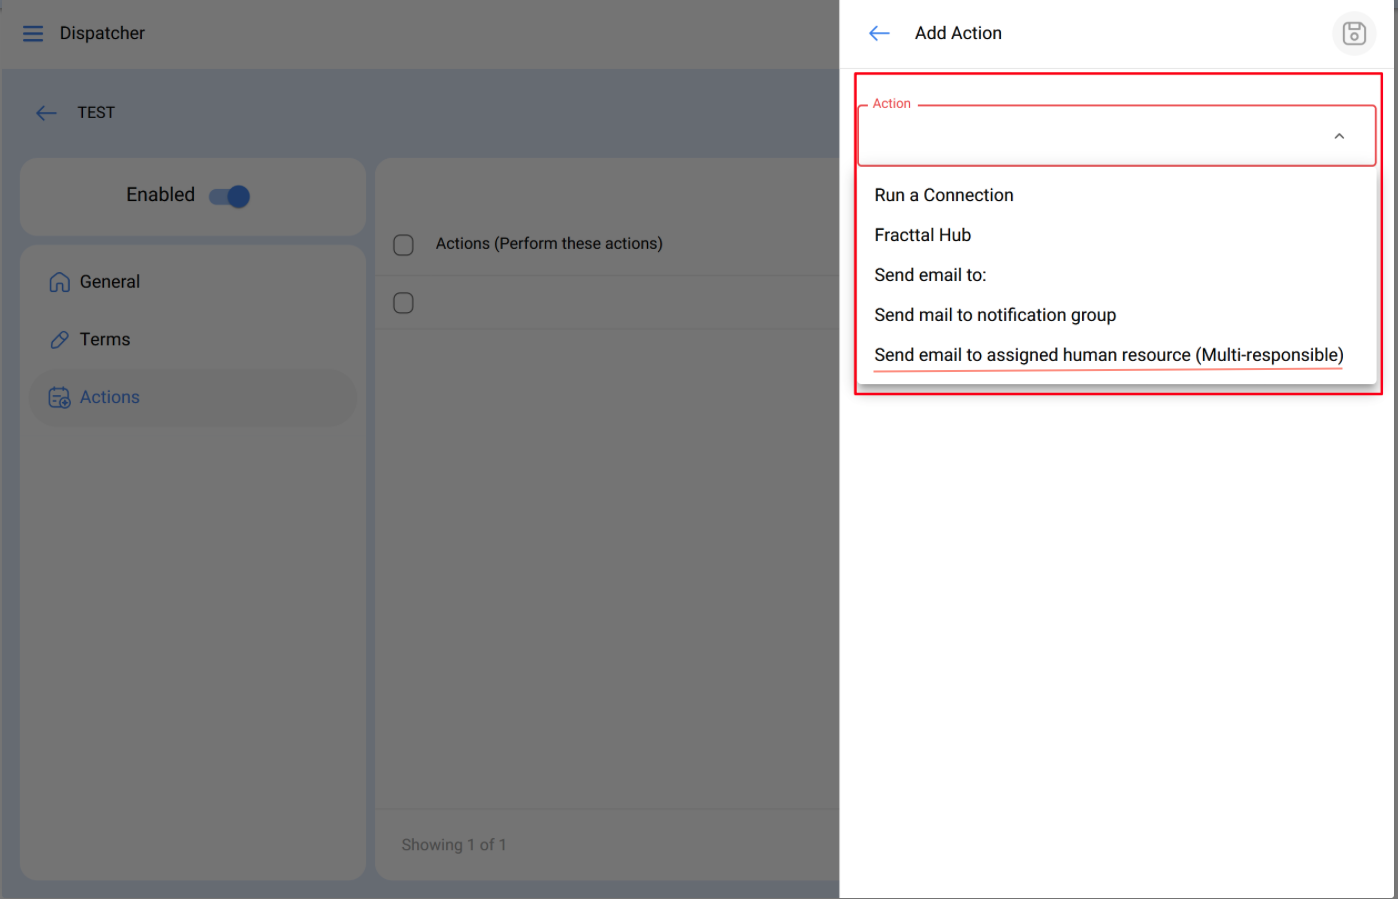Open the General section
Image resolution: width=1398 pixels, height=899 pixels.
110,282
